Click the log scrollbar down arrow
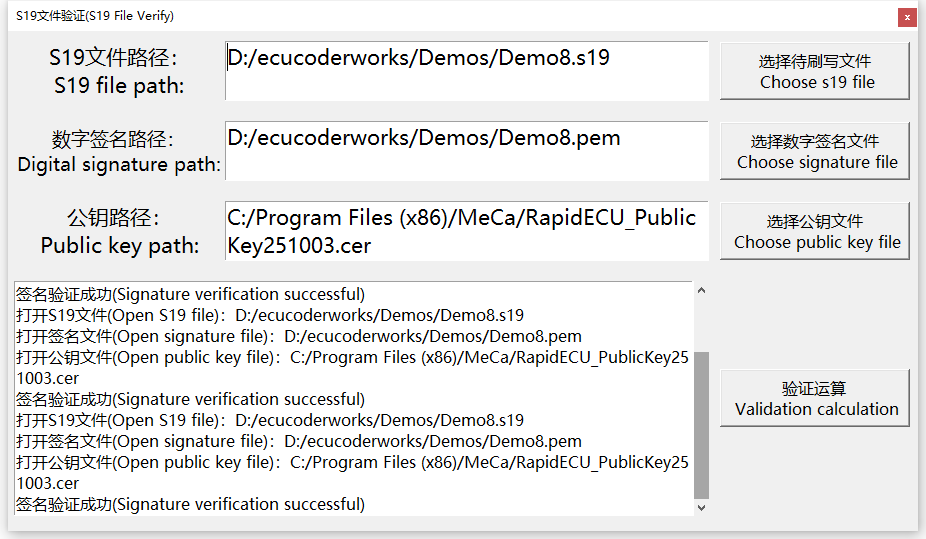The height and width of the screenshot is (539, 926). (701, 508)
